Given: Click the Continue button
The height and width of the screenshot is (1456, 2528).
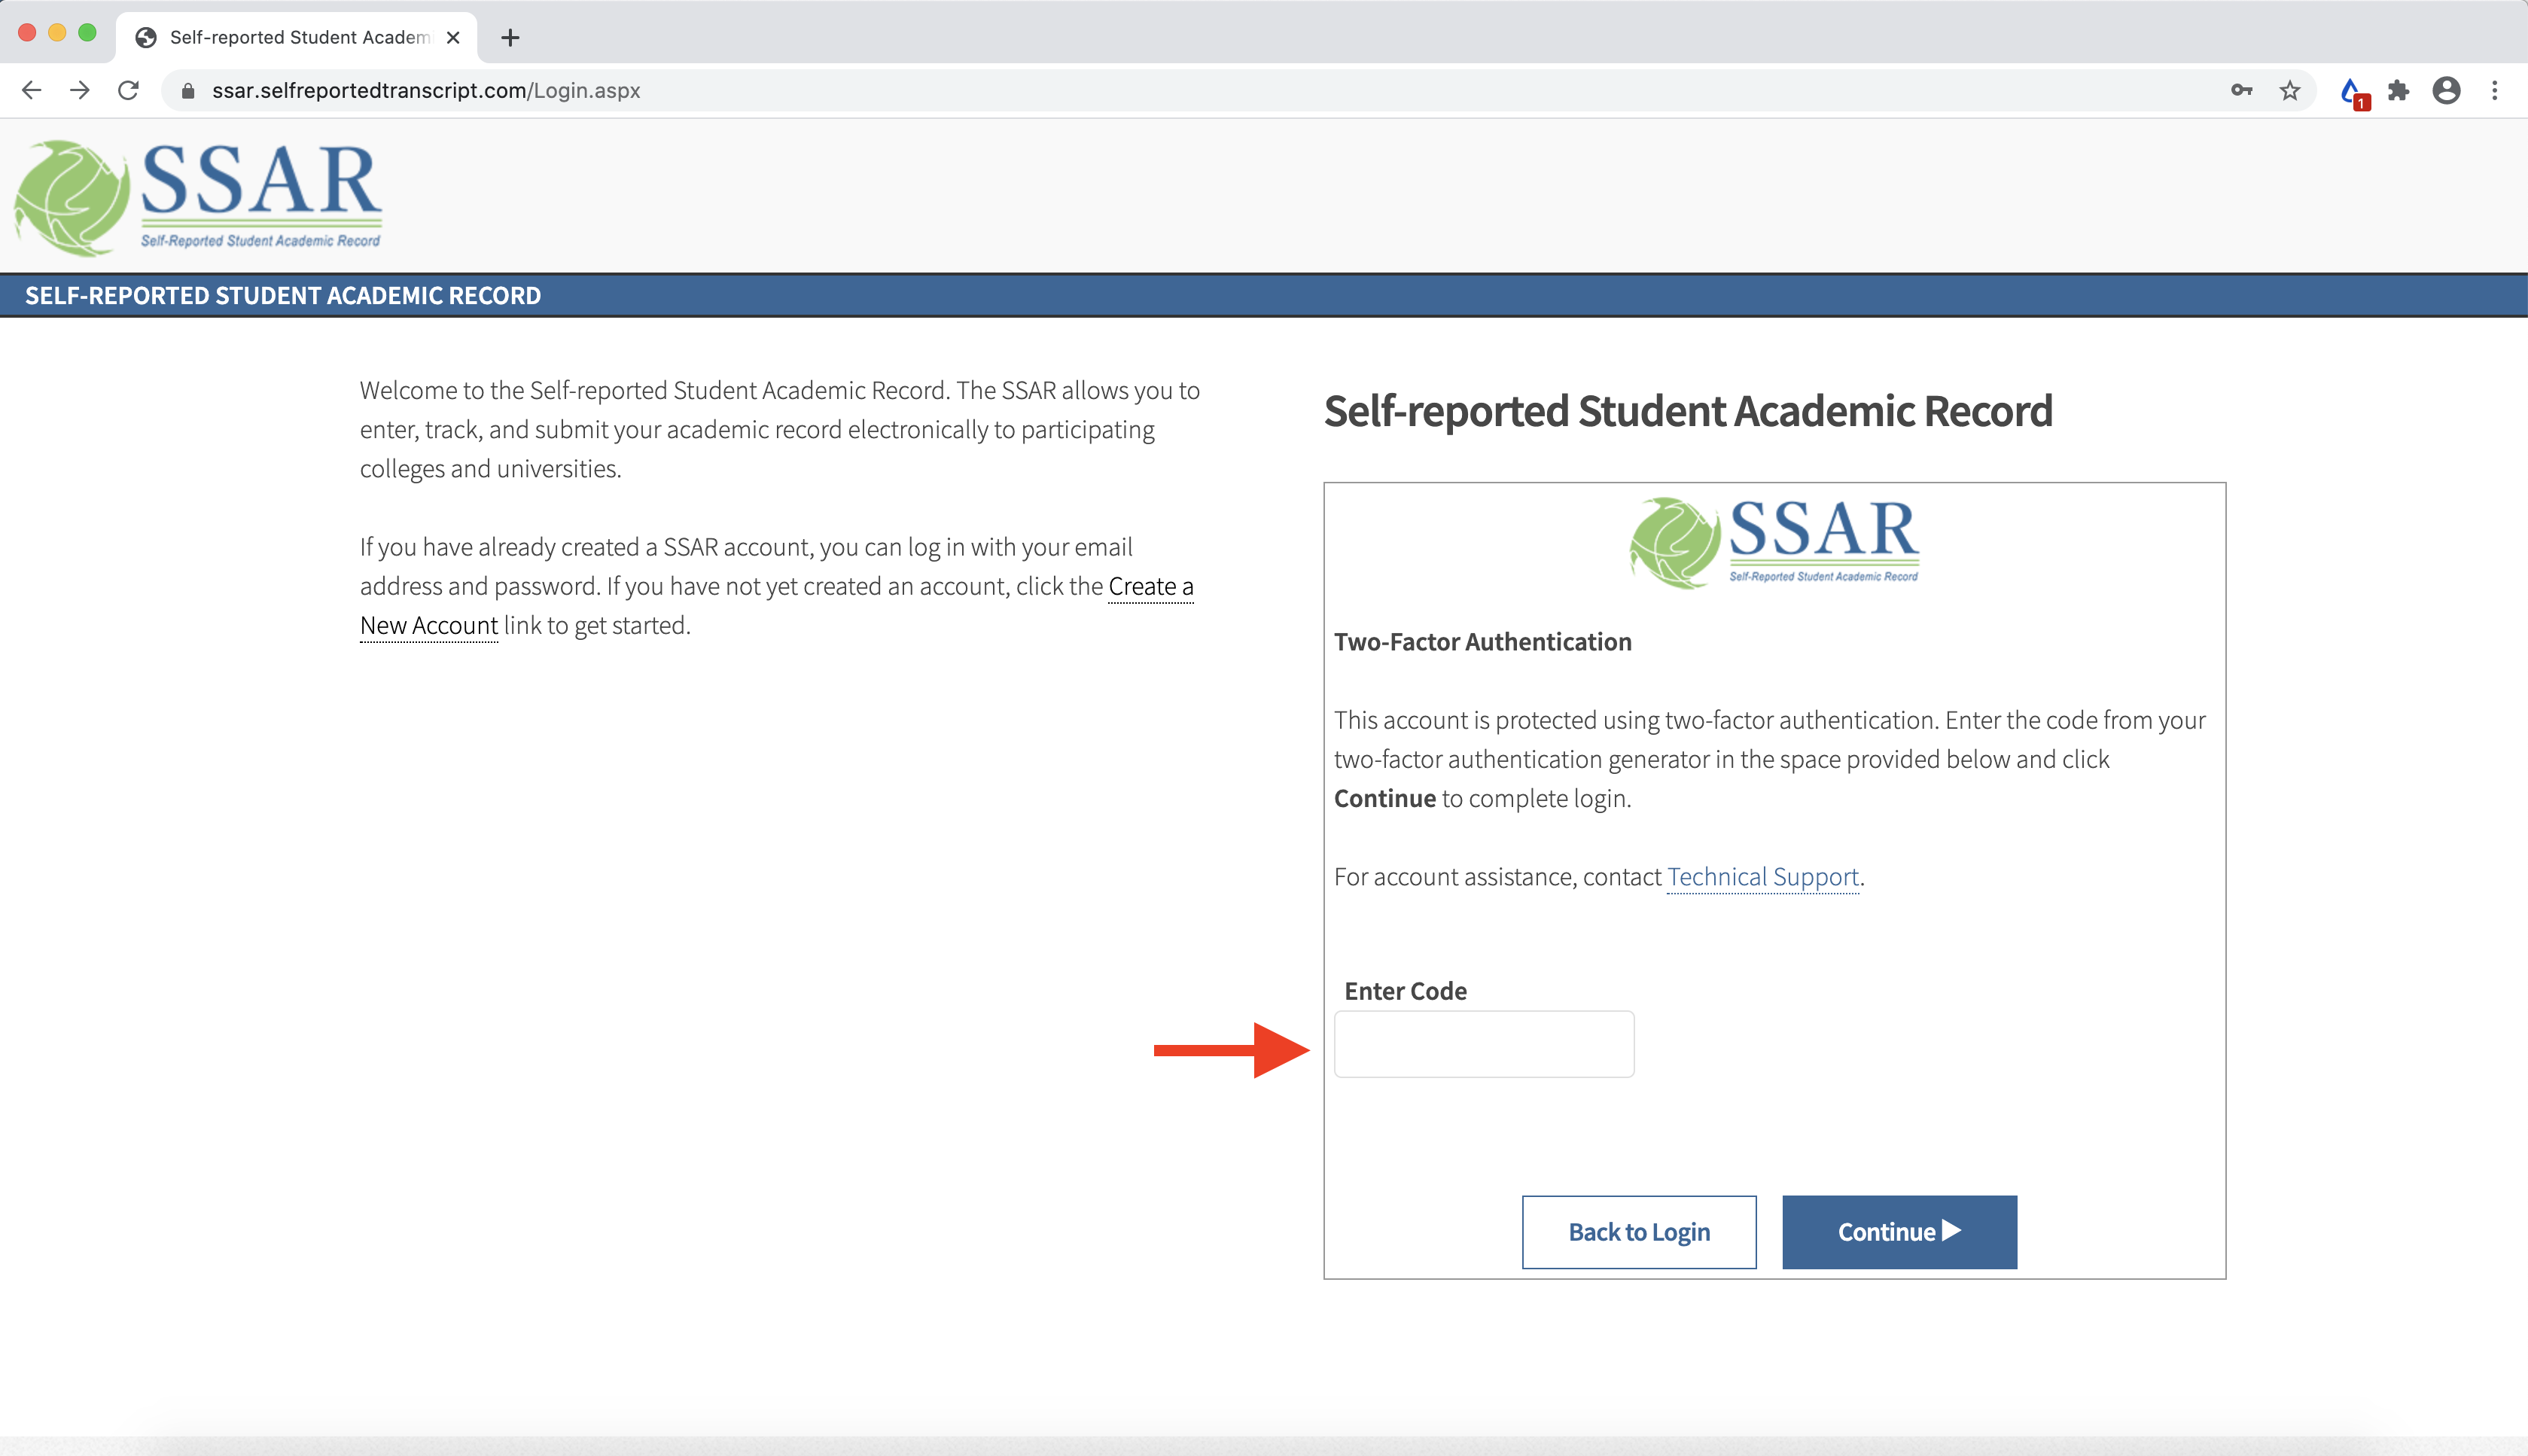Looking at the screenshot, I should click(1899, 1232).
